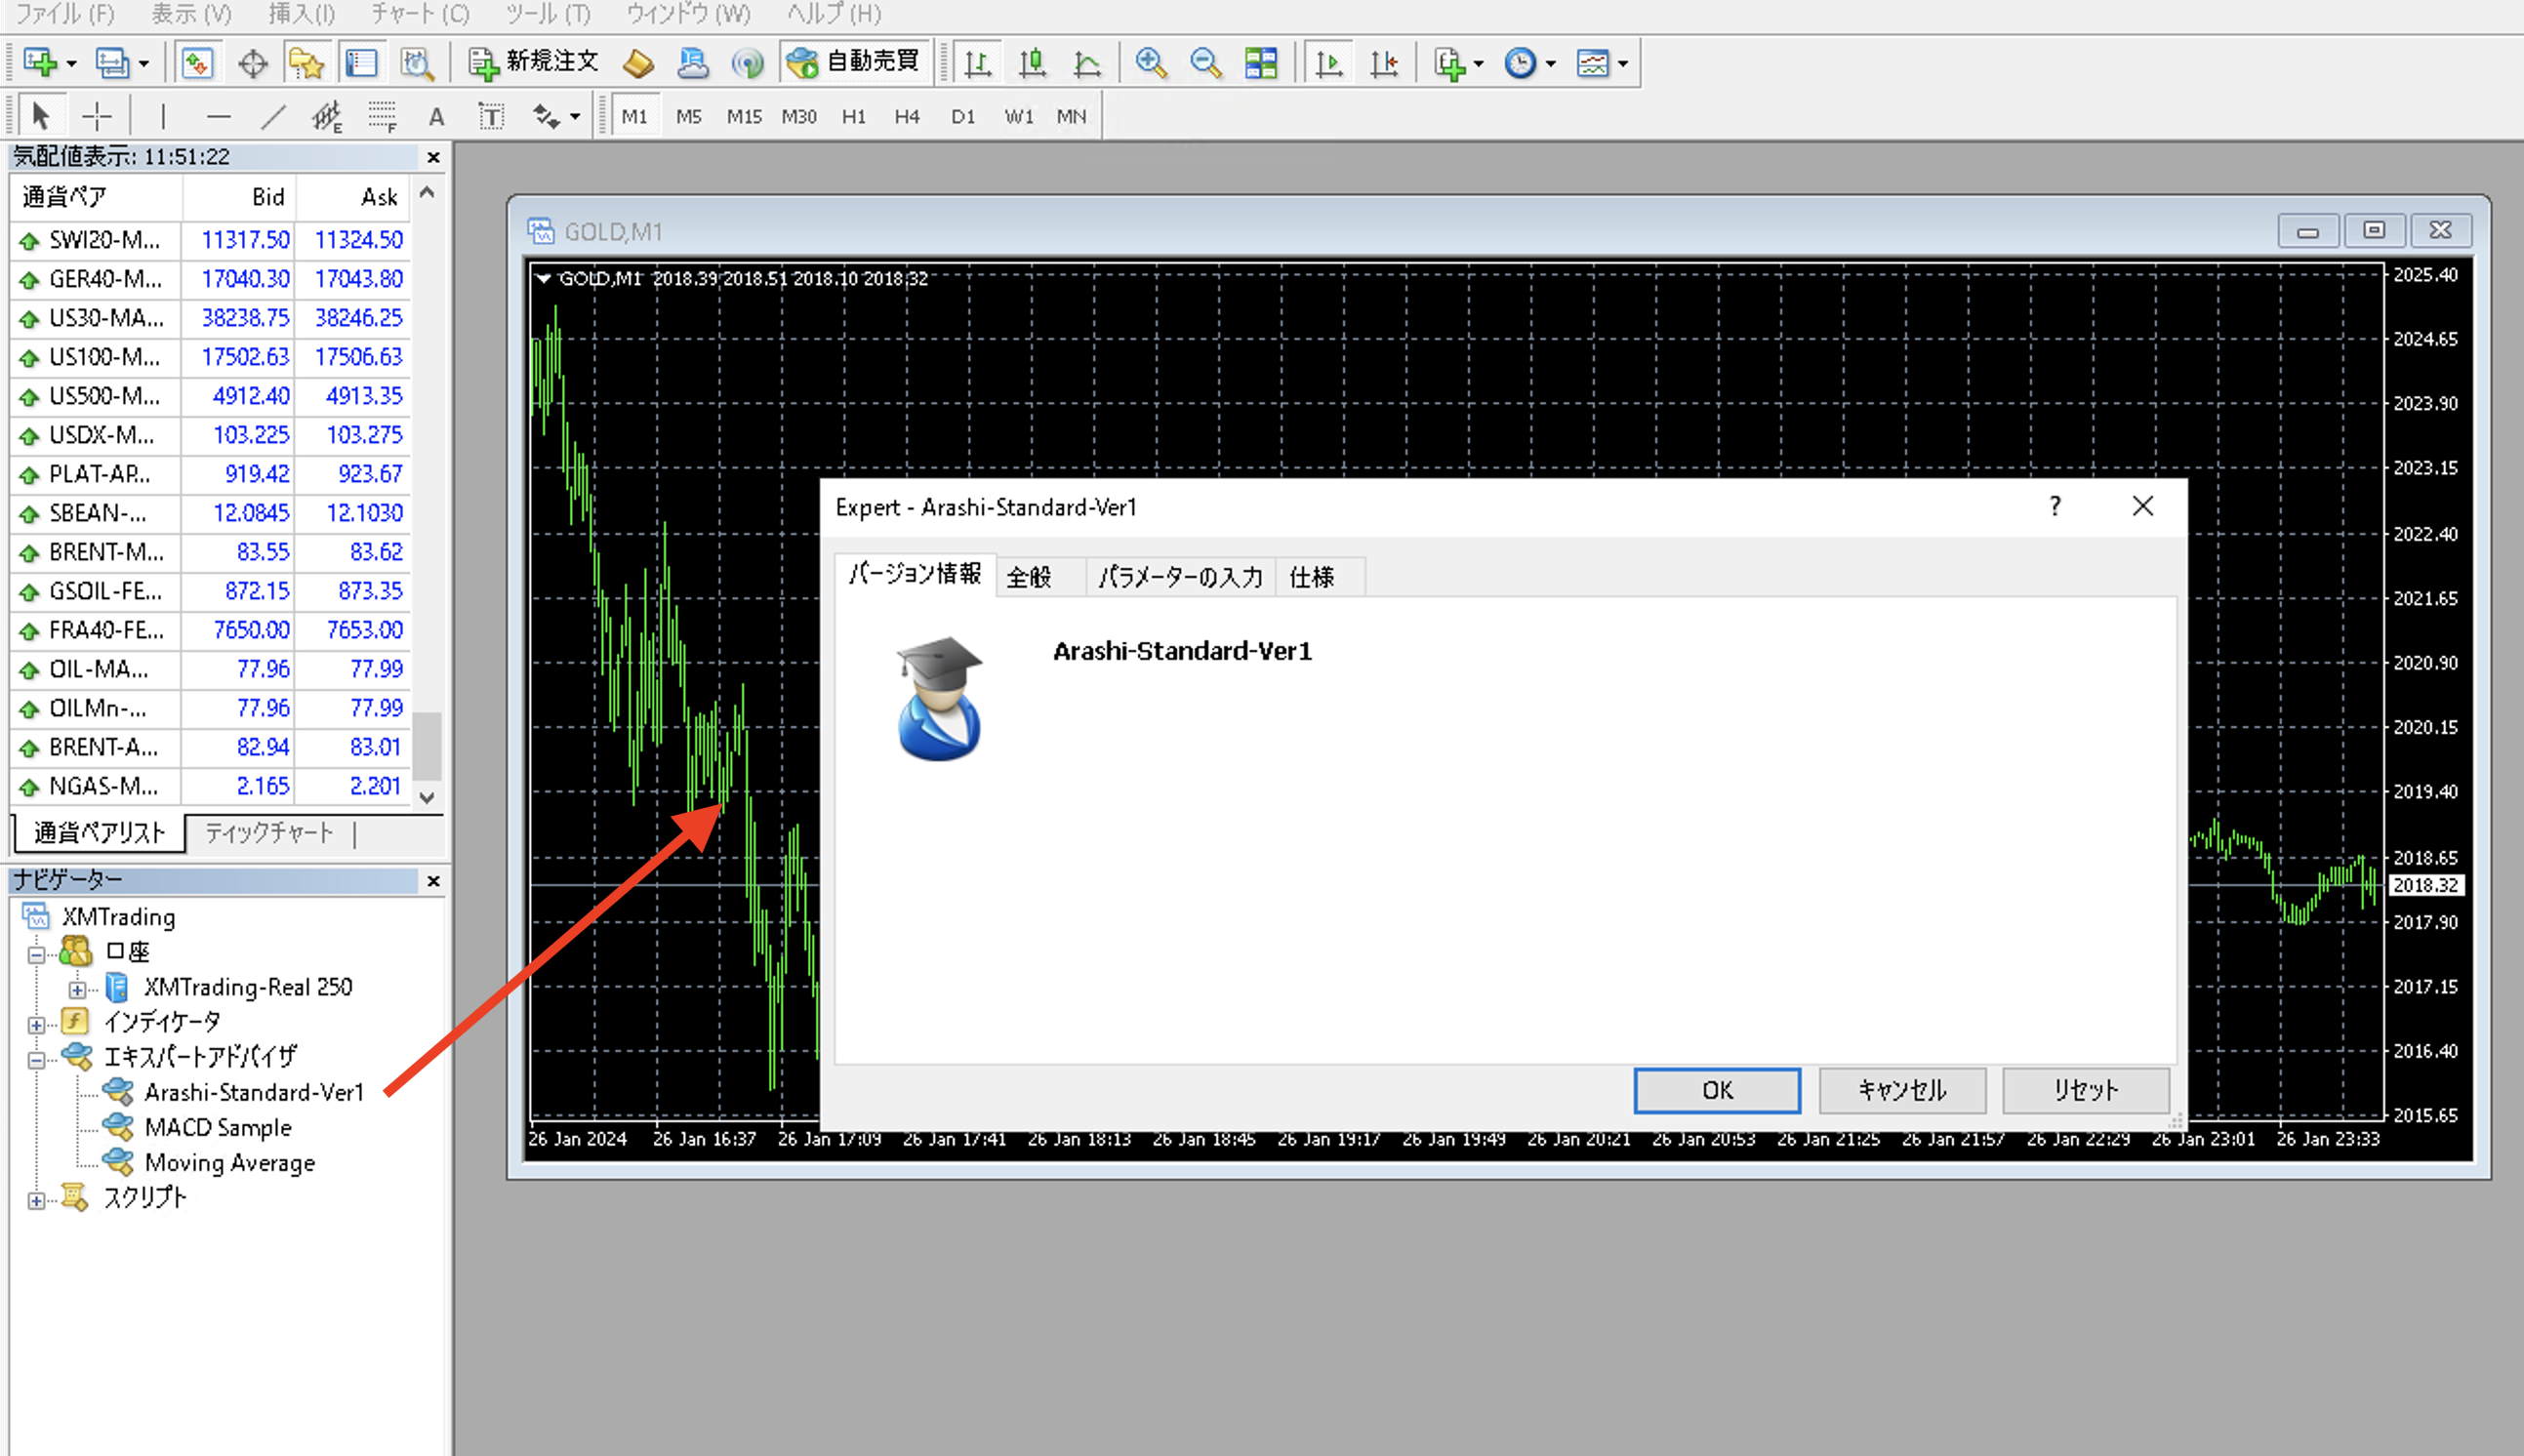Toggle chart shift icon
Image resolution: width=2524 pixels, height=1456 pixels.
tap(1384, 63)
